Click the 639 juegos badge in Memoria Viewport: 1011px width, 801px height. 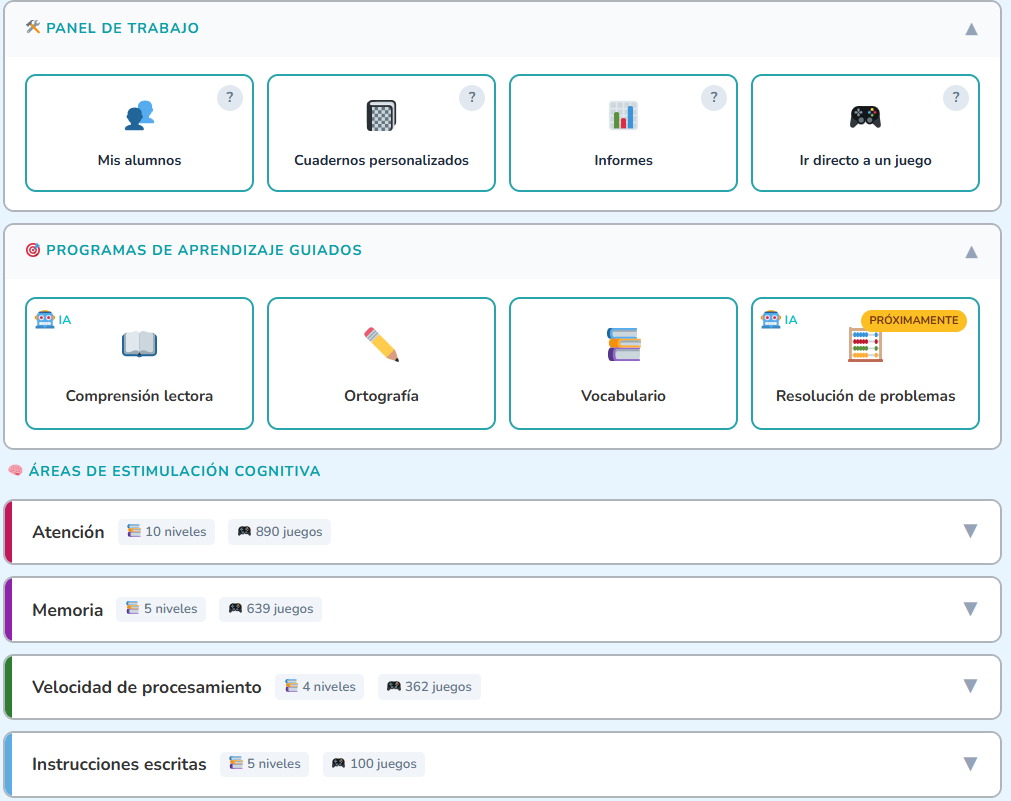tap(270, 609)
